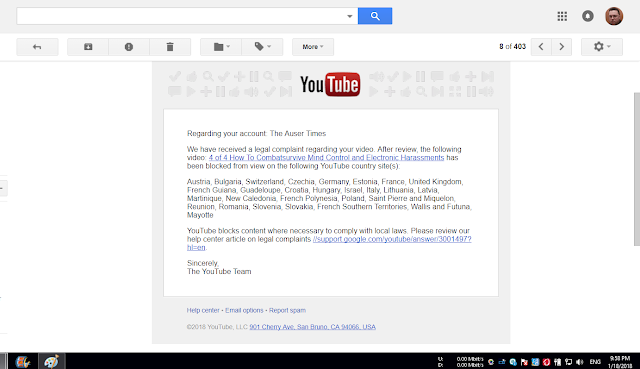Go back to inbox with arrow button

click(x=37, y=47)
